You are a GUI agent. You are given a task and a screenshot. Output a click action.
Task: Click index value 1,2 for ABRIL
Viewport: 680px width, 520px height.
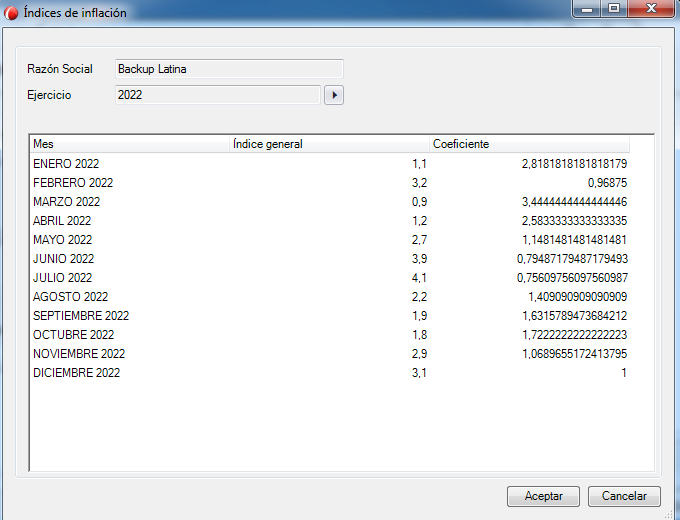[x=419, y=221]
